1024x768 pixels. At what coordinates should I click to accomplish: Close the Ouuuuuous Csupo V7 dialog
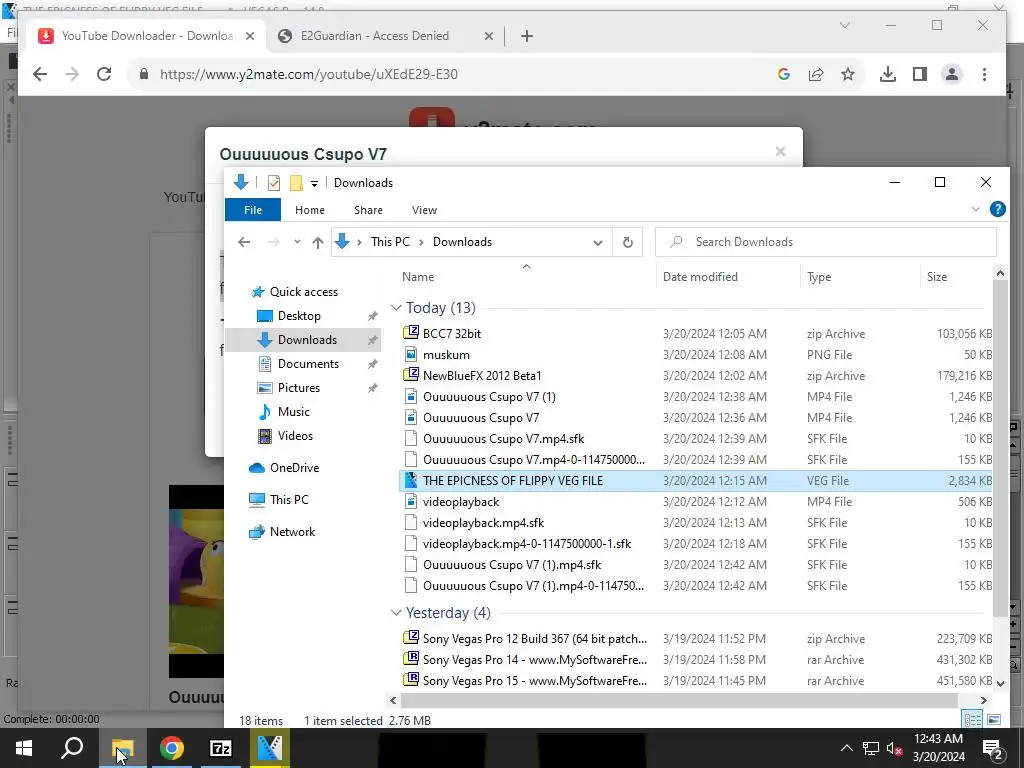click(x=780, y=152)
